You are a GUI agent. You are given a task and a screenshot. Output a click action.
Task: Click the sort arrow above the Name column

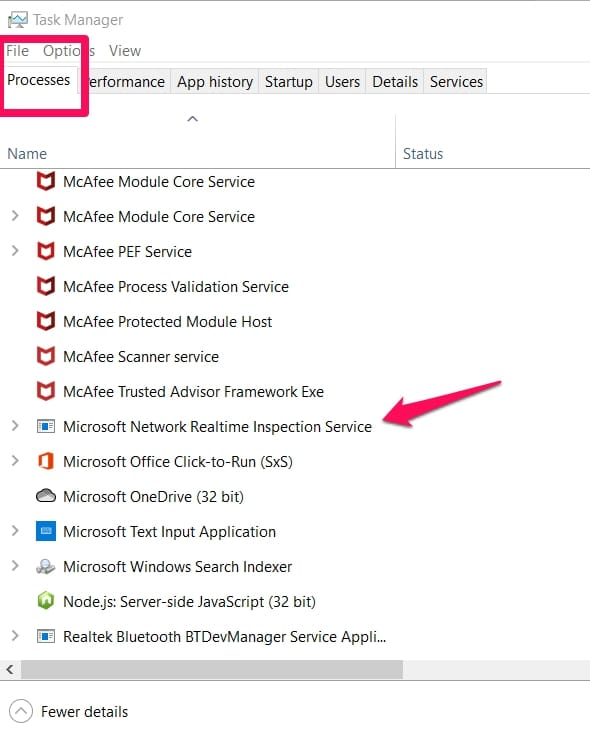click(192, 119)
